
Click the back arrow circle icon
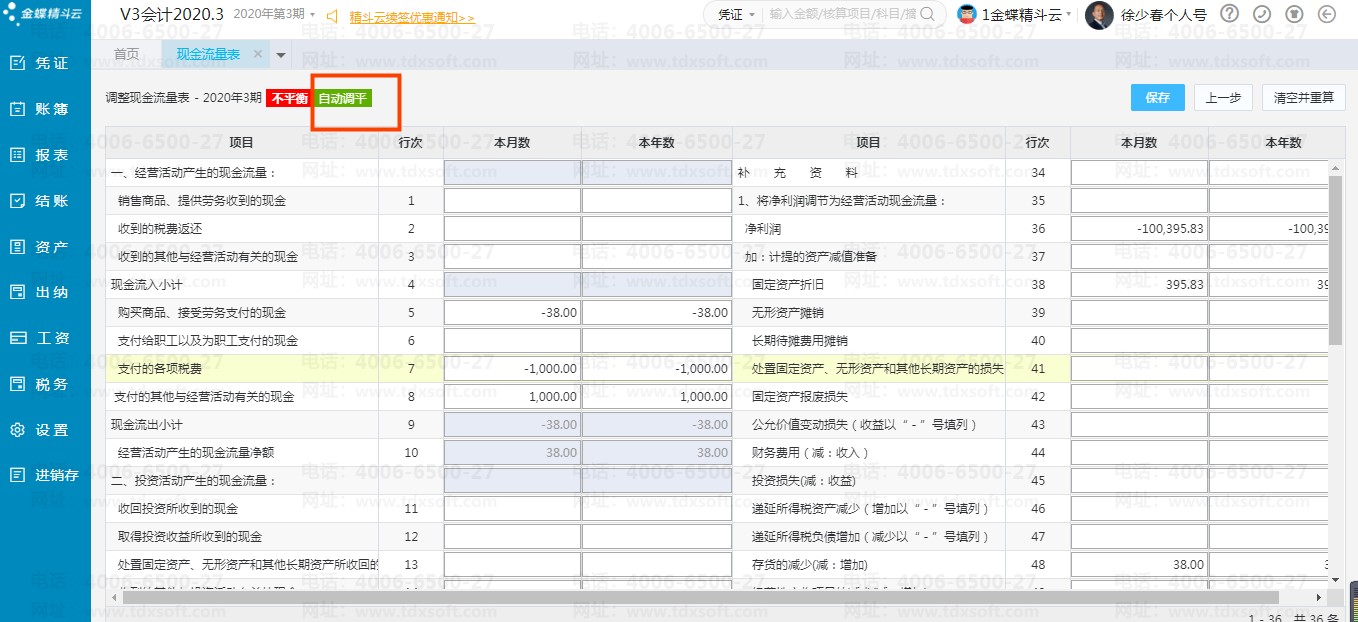pos(1327,14)
